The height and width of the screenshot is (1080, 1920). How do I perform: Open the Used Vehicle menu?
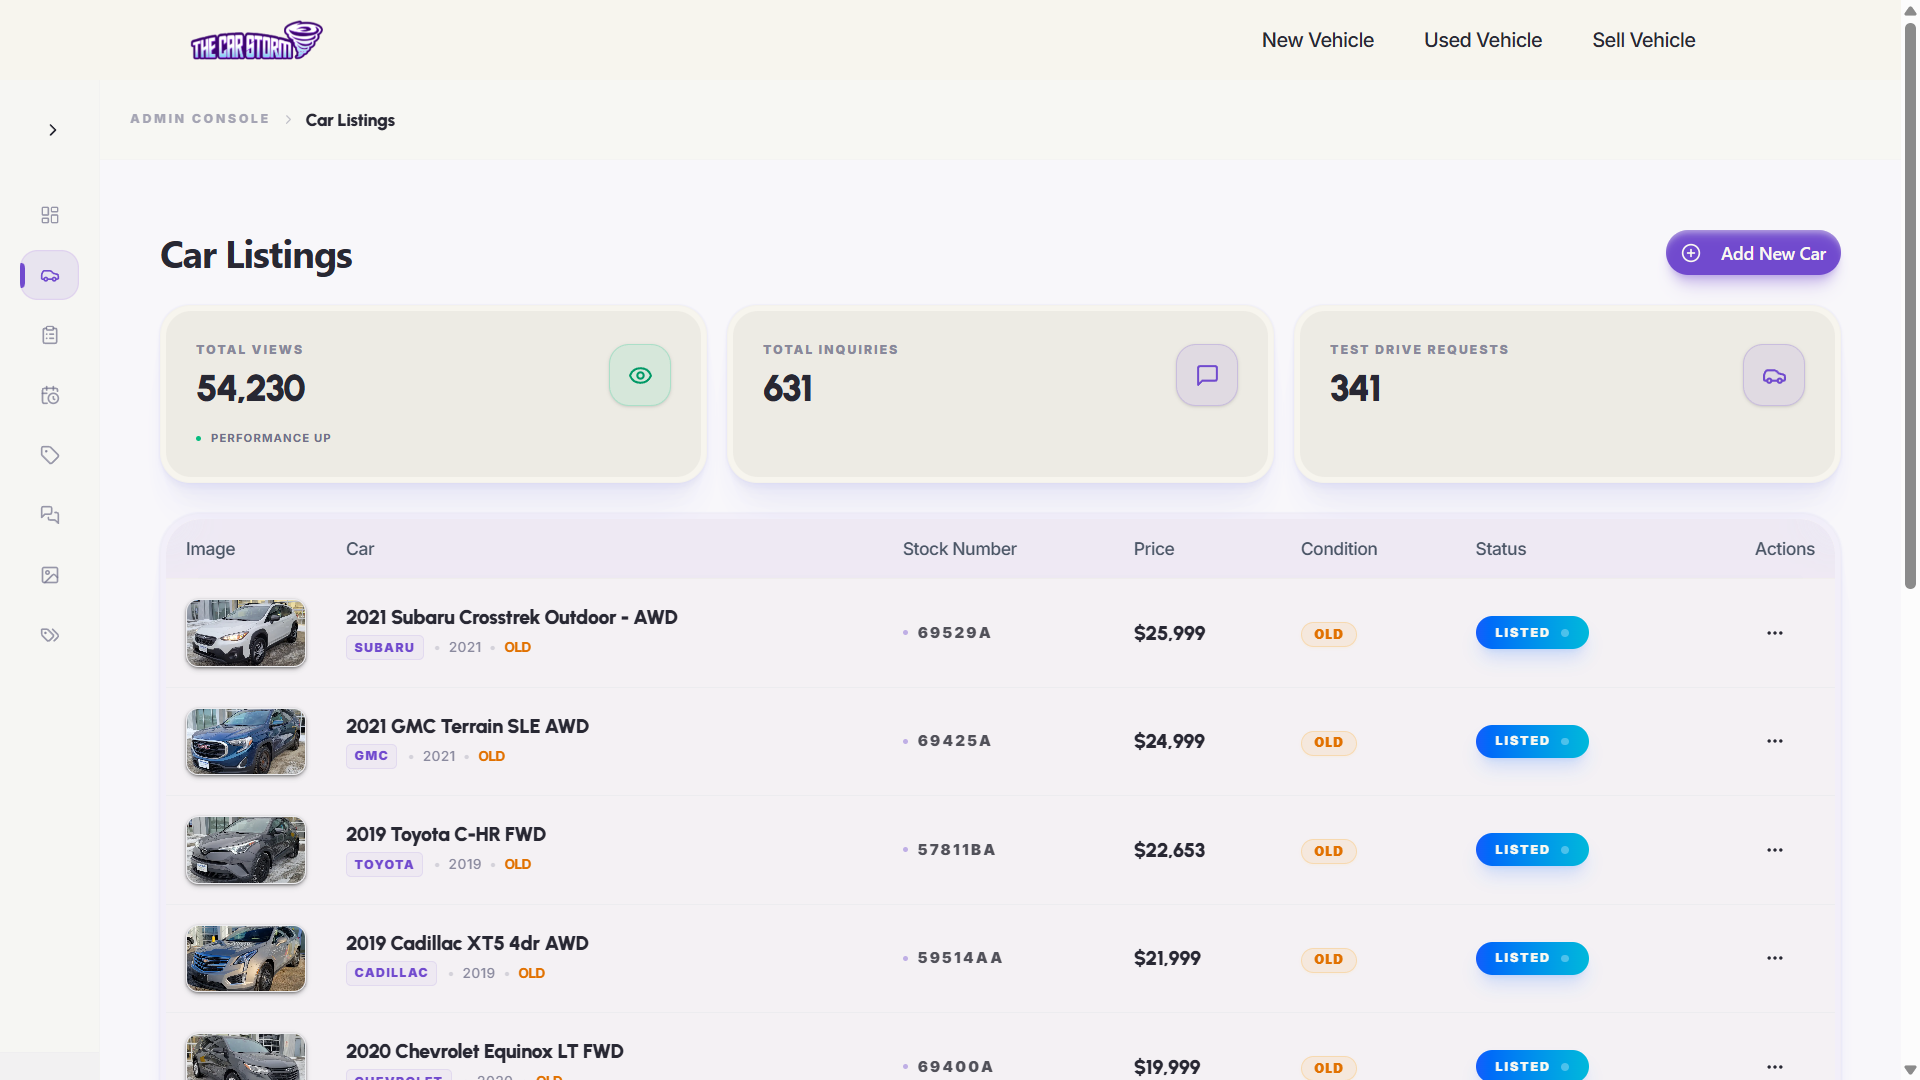point(1483,40)
